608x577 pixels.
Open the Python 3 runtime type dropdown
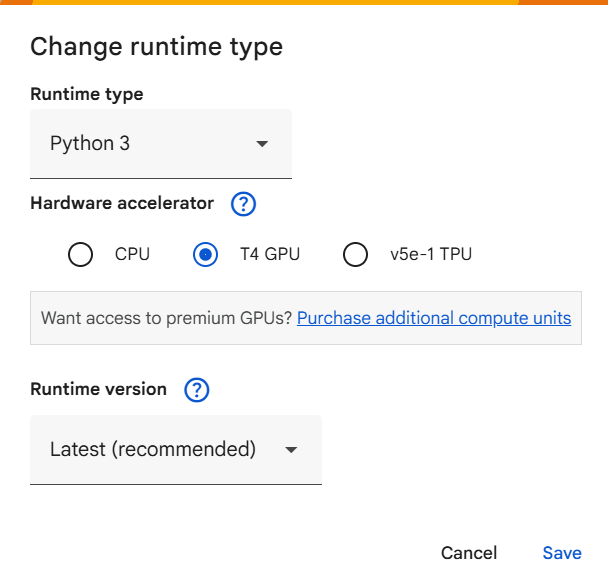point(160,144)
